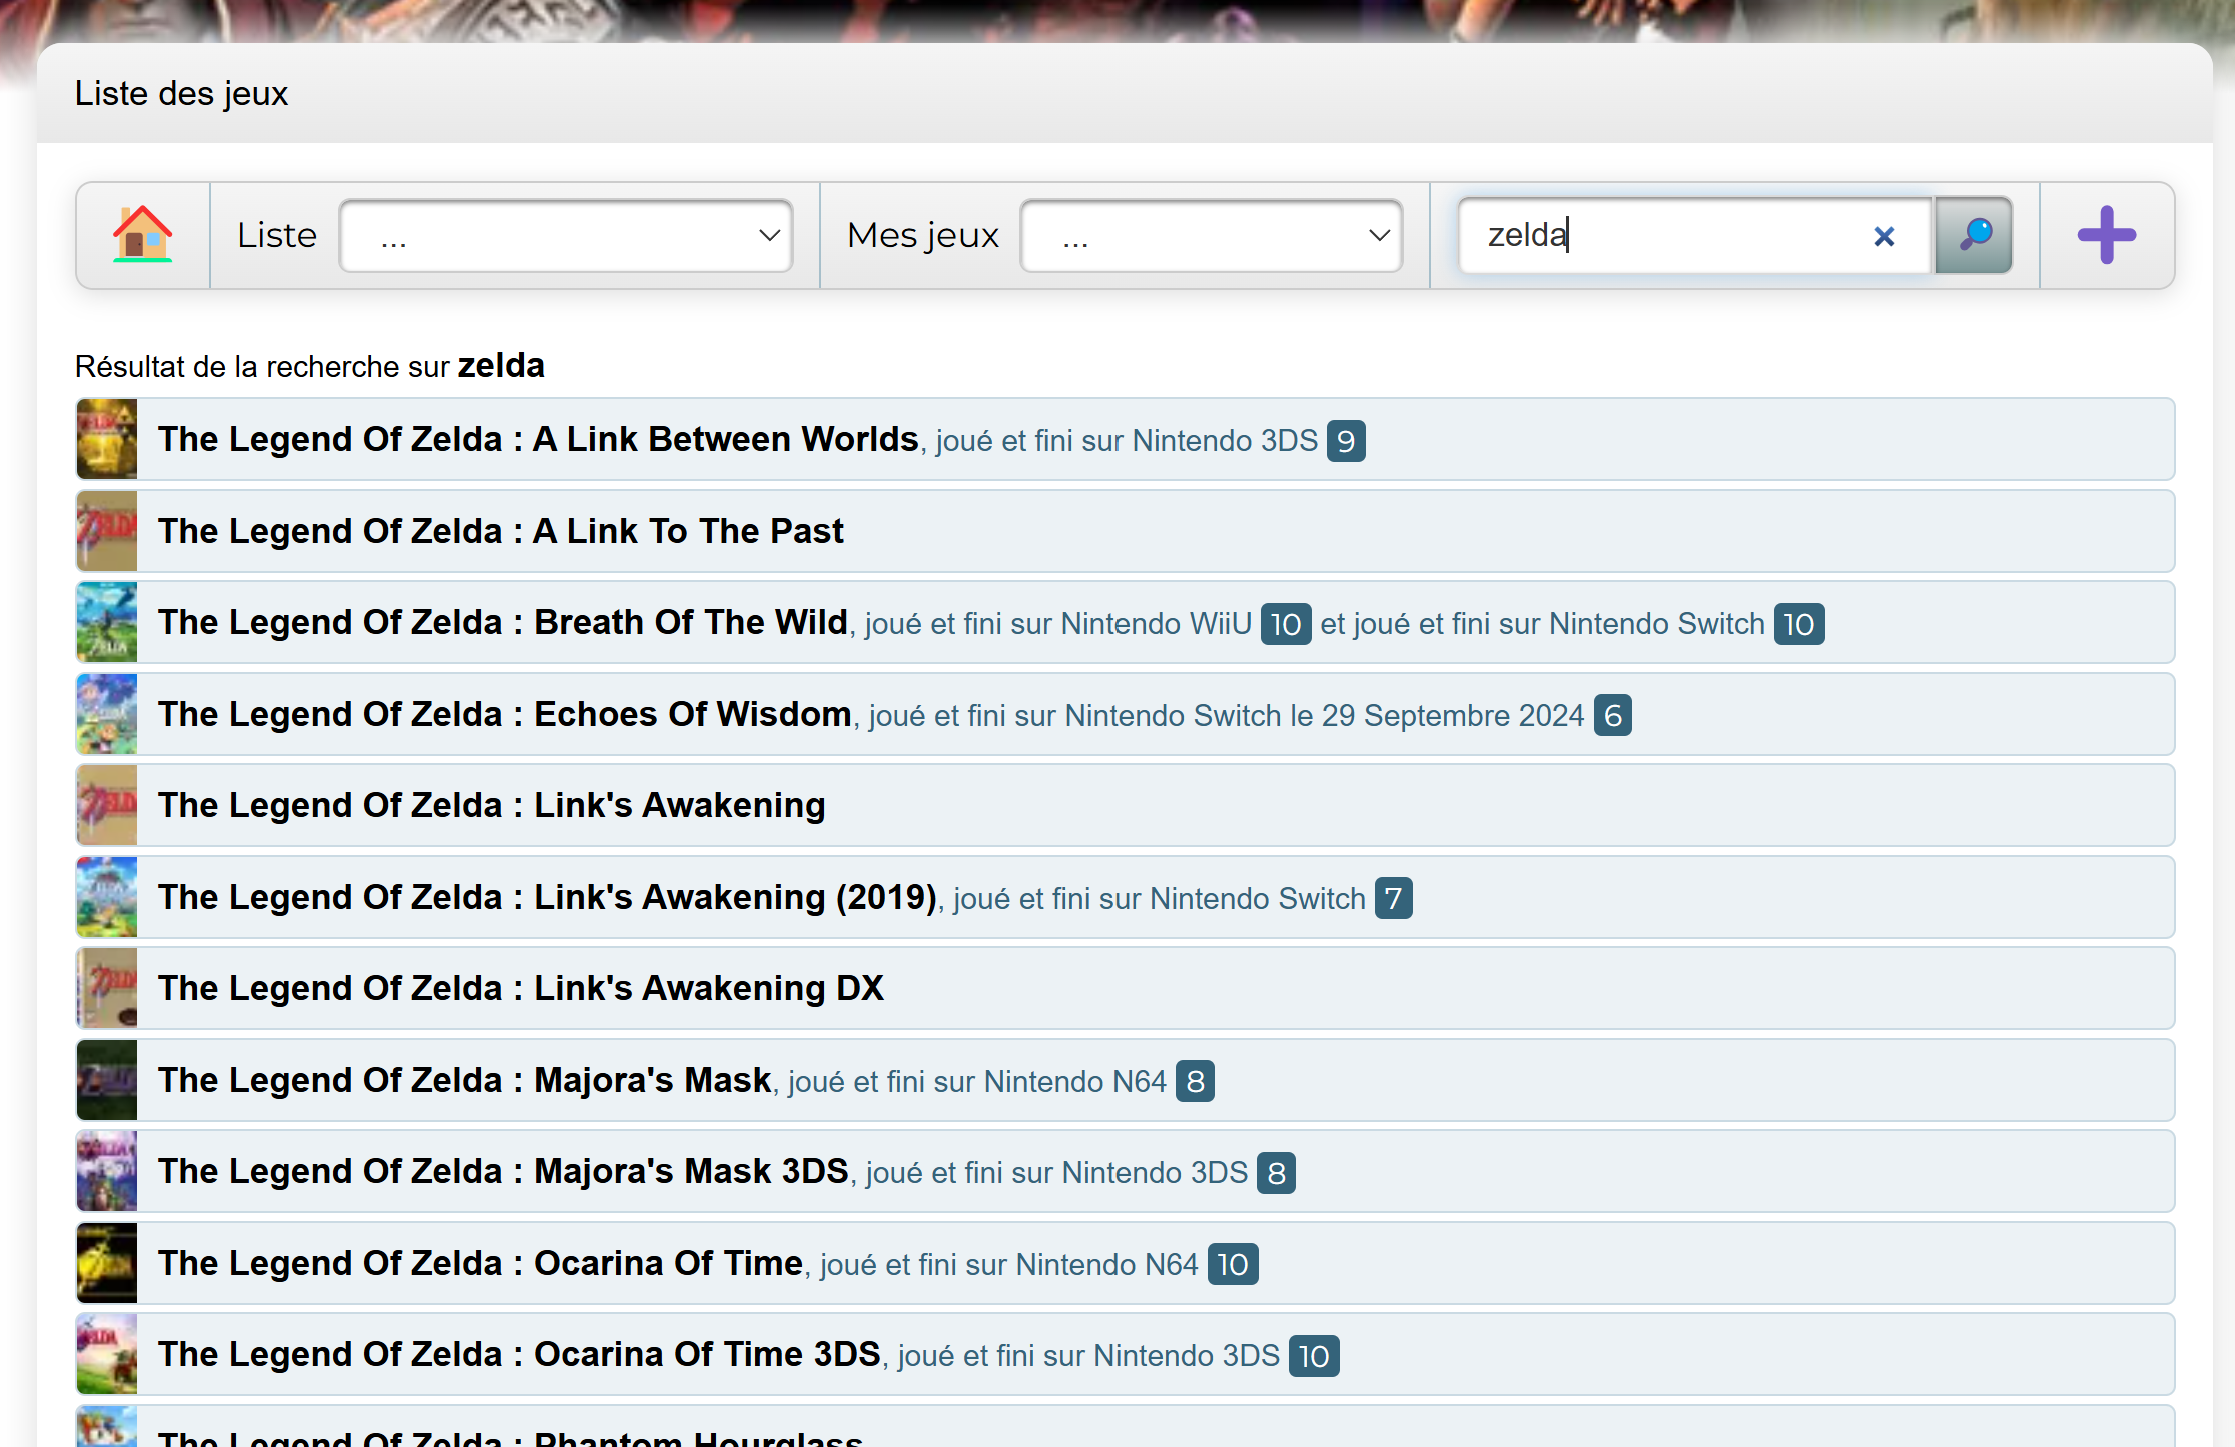The width and height of the screenshot is (2235, 1447).
Task: Open The Legend Of Zelda : Link's Awakening DX
Action: [521, 988]
